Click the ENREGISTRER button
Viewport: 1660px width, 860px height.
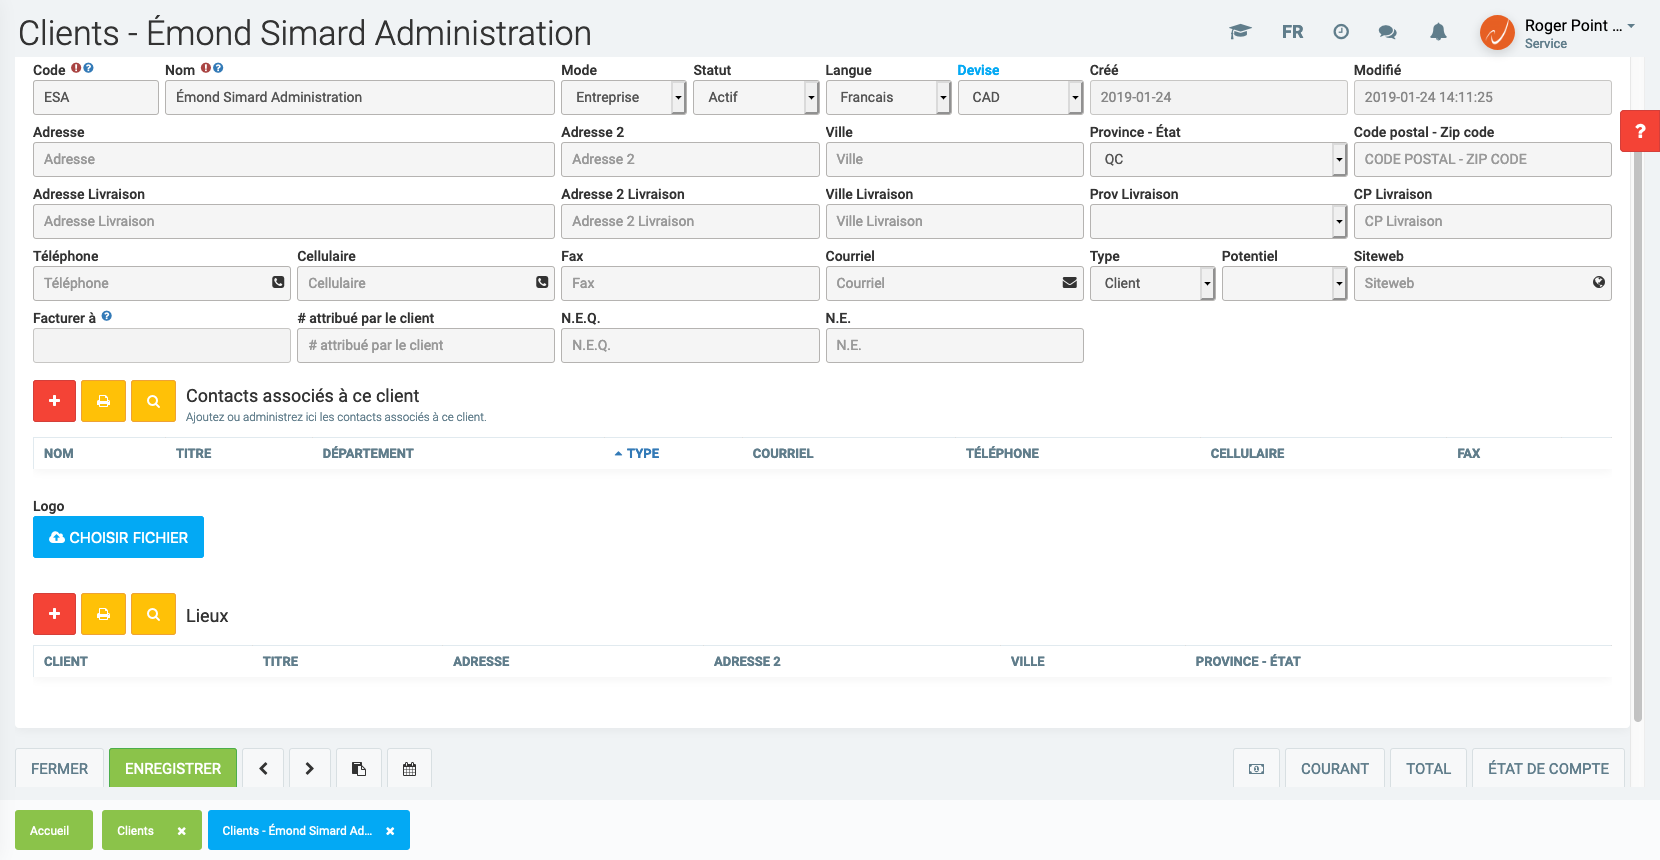coord(173,769)
